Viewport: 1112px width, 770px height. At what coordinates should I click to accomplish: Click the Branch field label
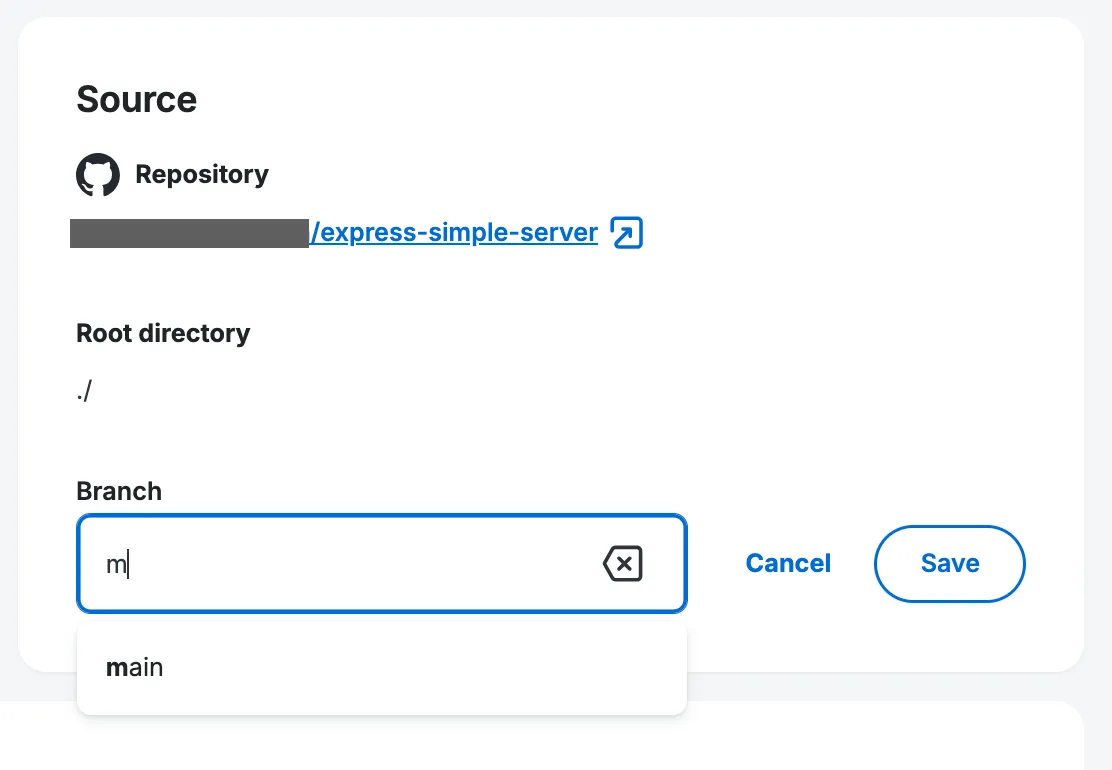(119, 491)
